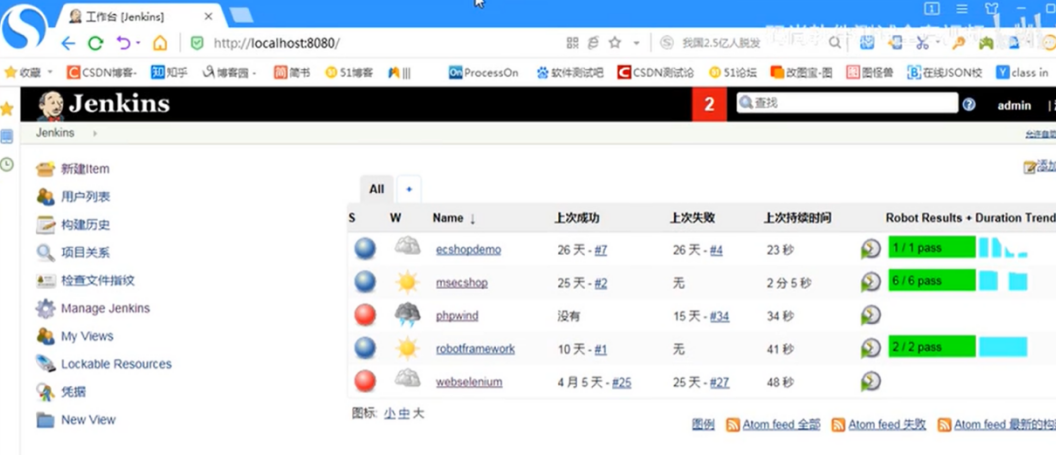This screenshot has height=465, width=1056.
Task: Sort by Name column header
Action: (x=454, y=218)
